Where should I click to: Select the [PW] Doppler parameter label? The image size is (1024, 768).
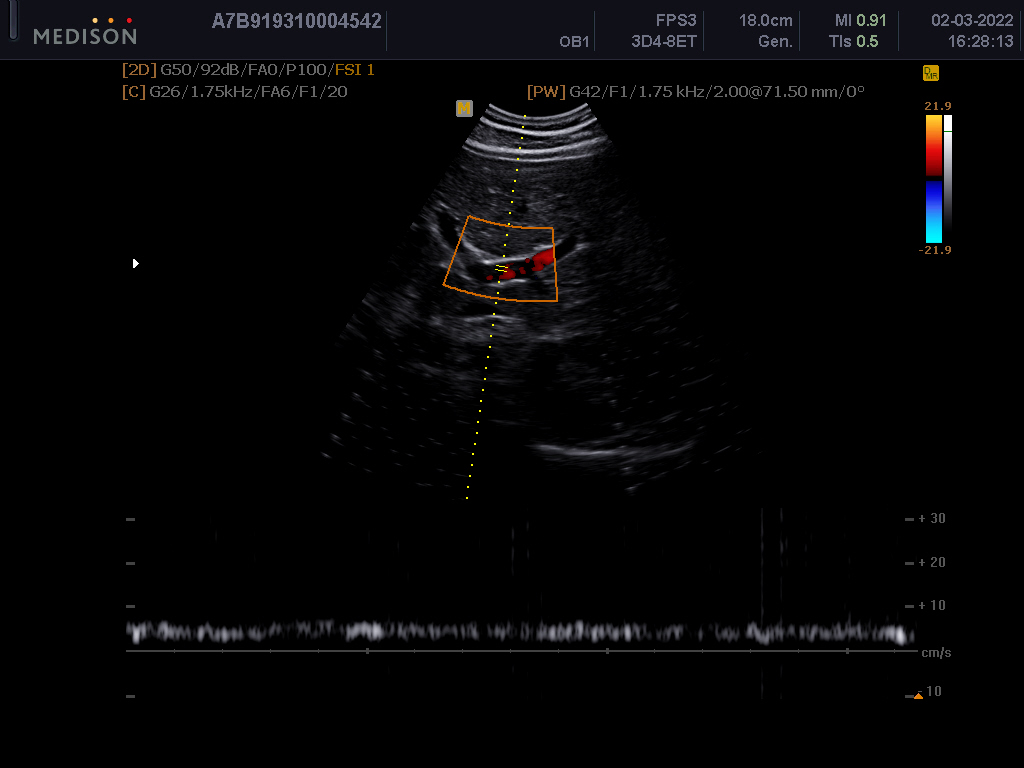(x=547, y=91)
